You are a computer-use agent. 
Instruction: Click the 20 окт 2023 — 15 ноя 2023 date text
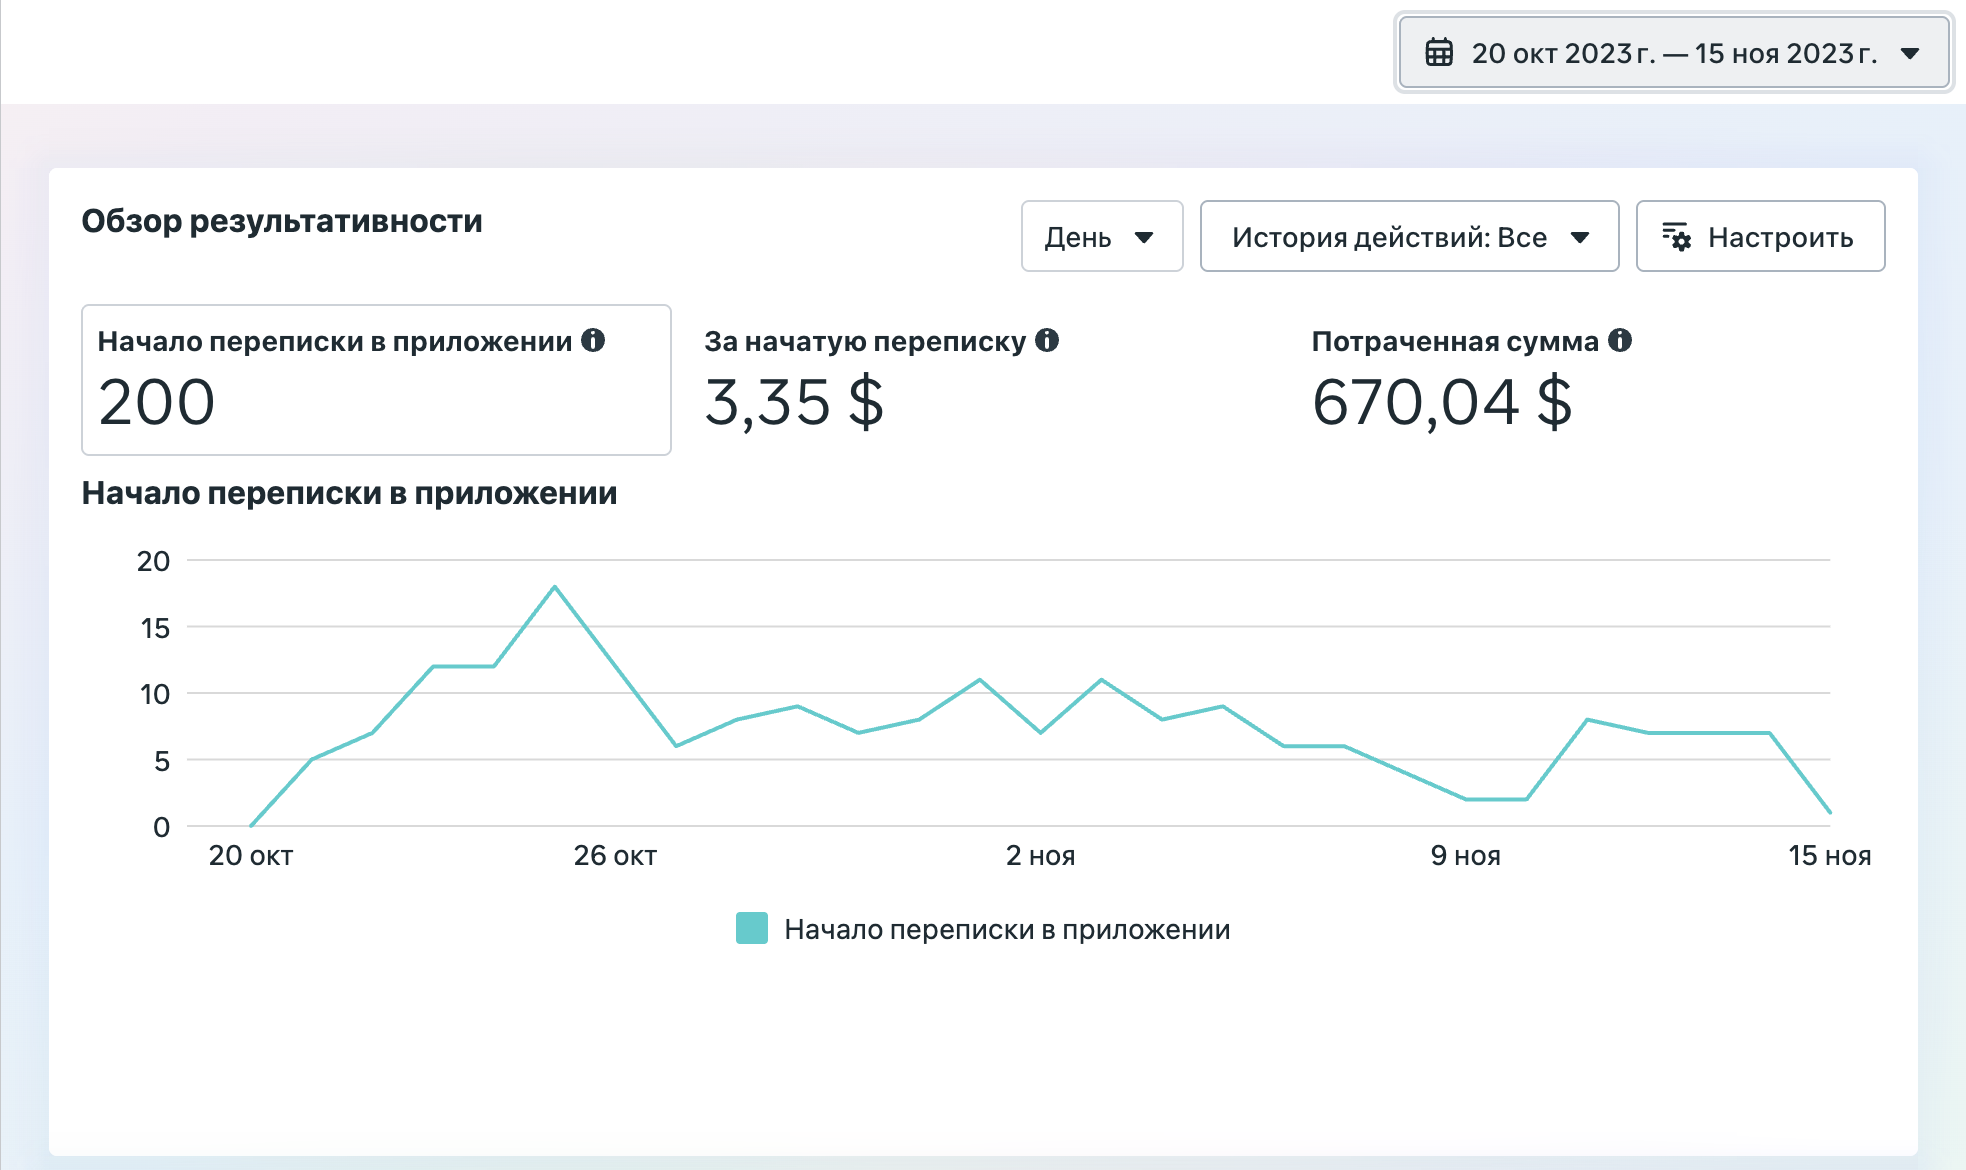coord(1674,53)
